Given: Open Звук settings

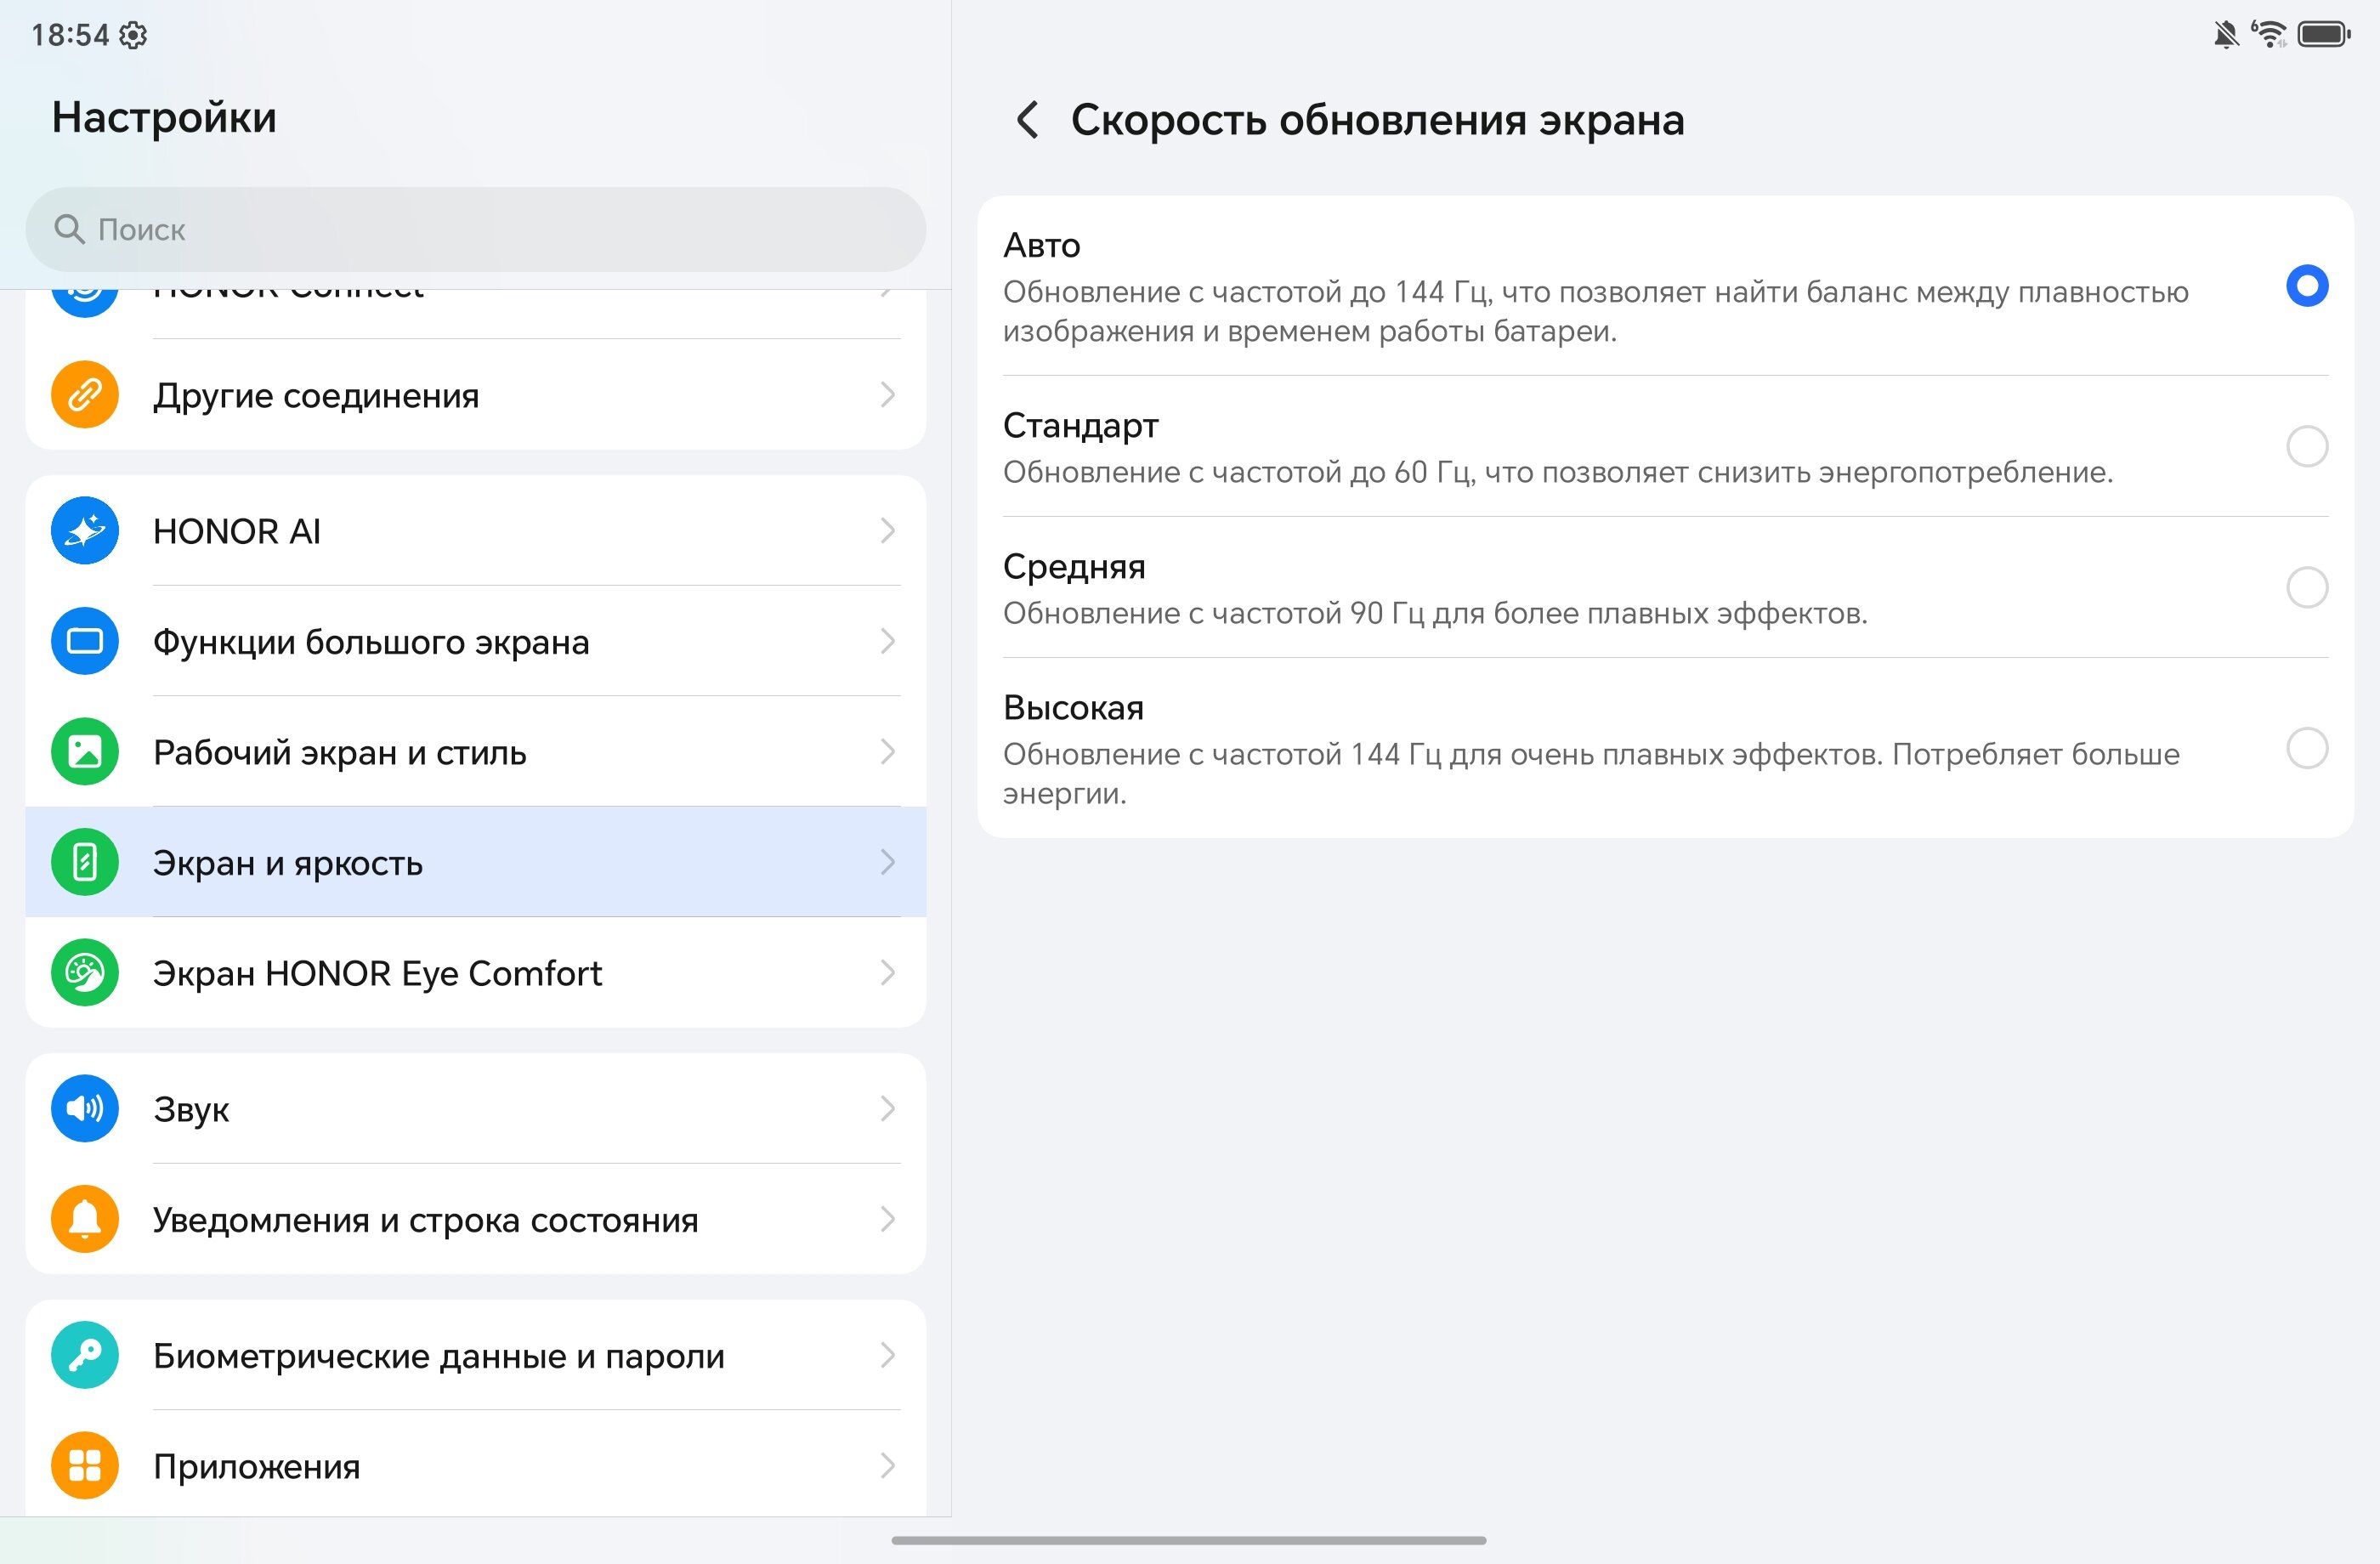Looking at the screenshot, I should coord(476,1109).
